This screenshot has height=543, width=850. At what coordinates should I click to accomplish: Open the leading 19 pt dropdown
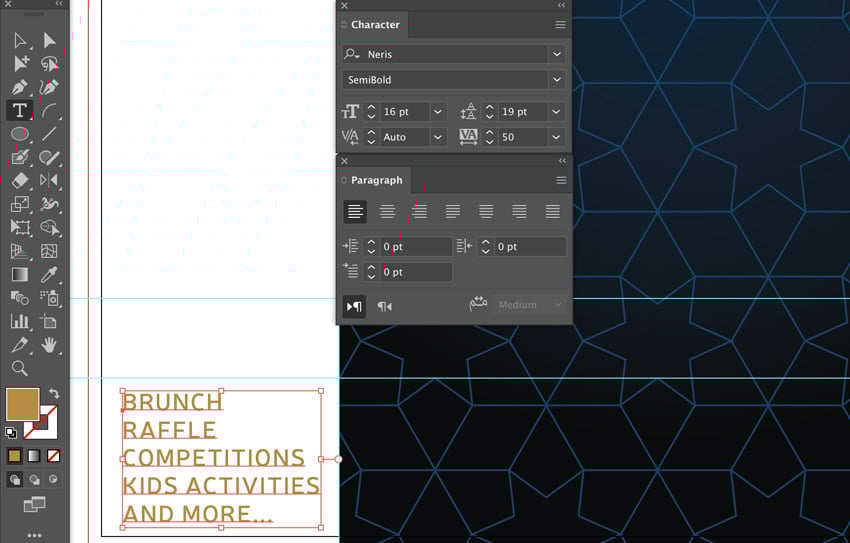point(556,112)
